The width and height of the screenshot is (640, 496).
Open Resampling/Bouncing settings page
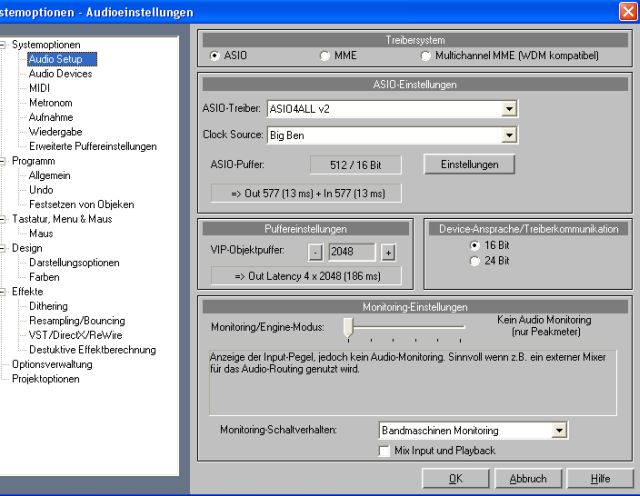[x=77, y=321]
